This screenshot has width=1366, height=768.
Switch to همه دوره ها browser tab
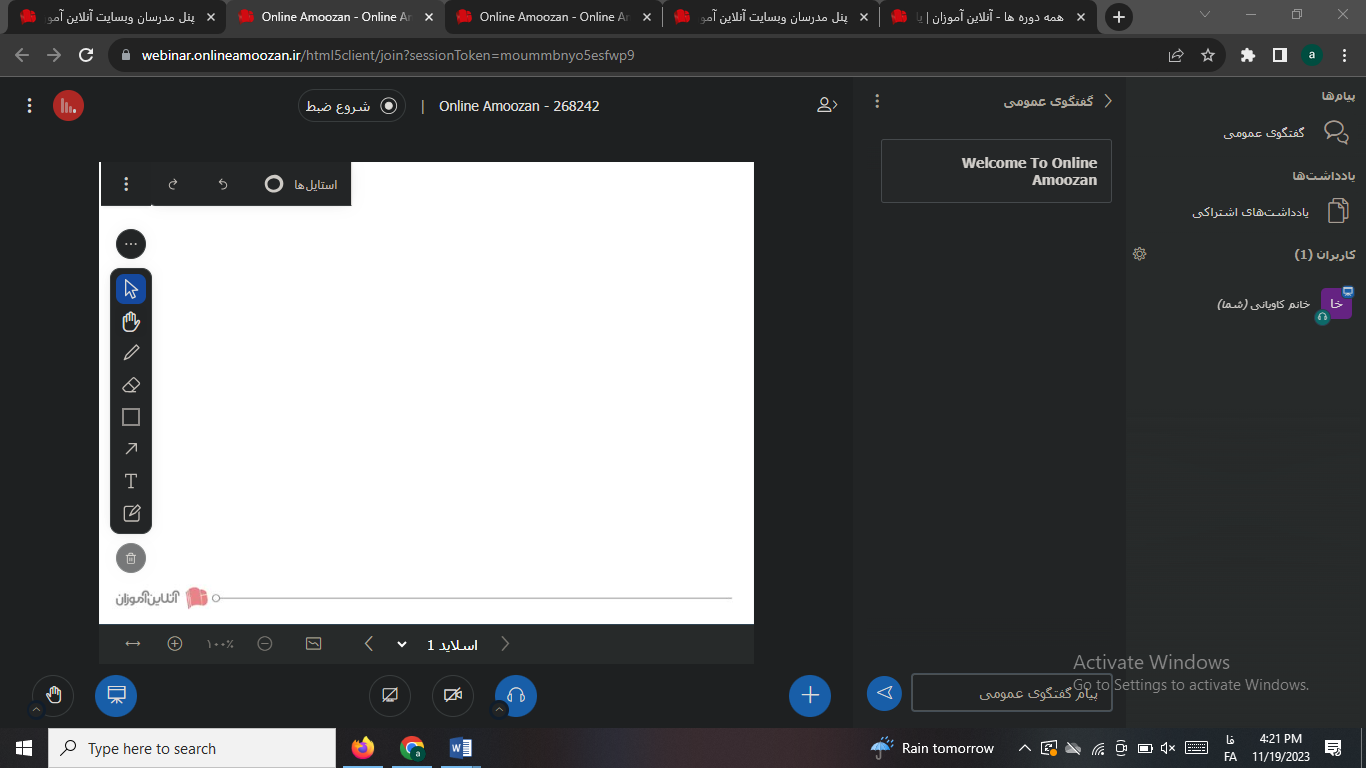(x=988, y=17)
